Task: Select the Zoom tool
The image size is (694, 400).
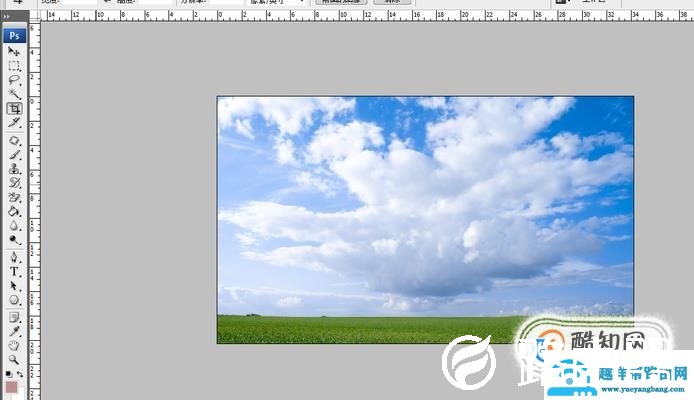Action: click(x=14, y=359)
